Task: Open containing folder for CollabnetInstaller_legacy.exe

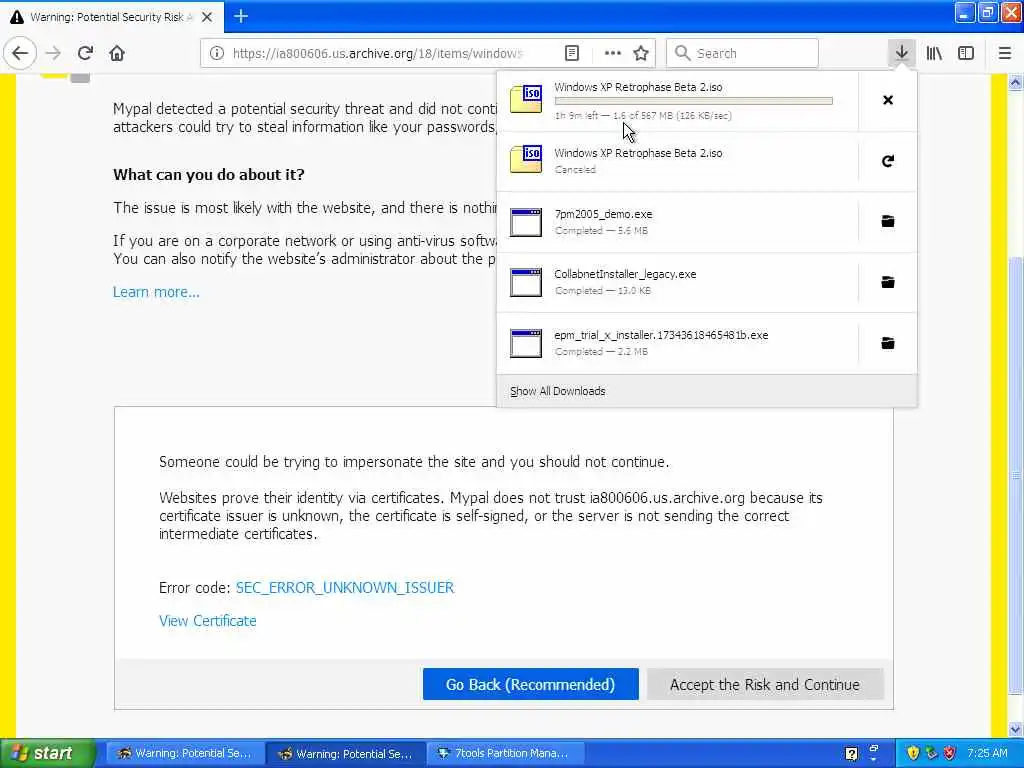Action: tap(888, 282)
